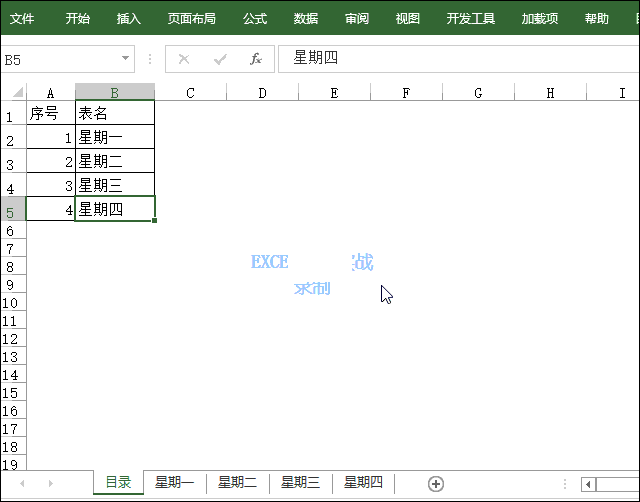
Task: Switch to the 星期二 sheet tab
Action: 238,482
